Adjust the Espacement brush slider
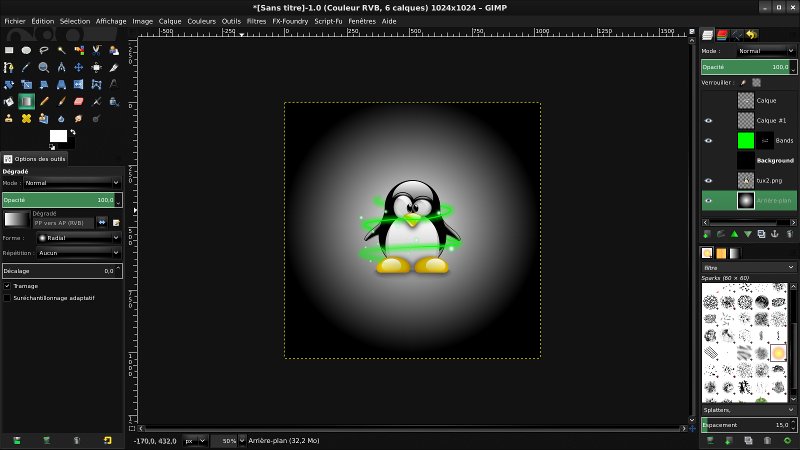This screenshot has width=800, height=450. tap(749, 425)
